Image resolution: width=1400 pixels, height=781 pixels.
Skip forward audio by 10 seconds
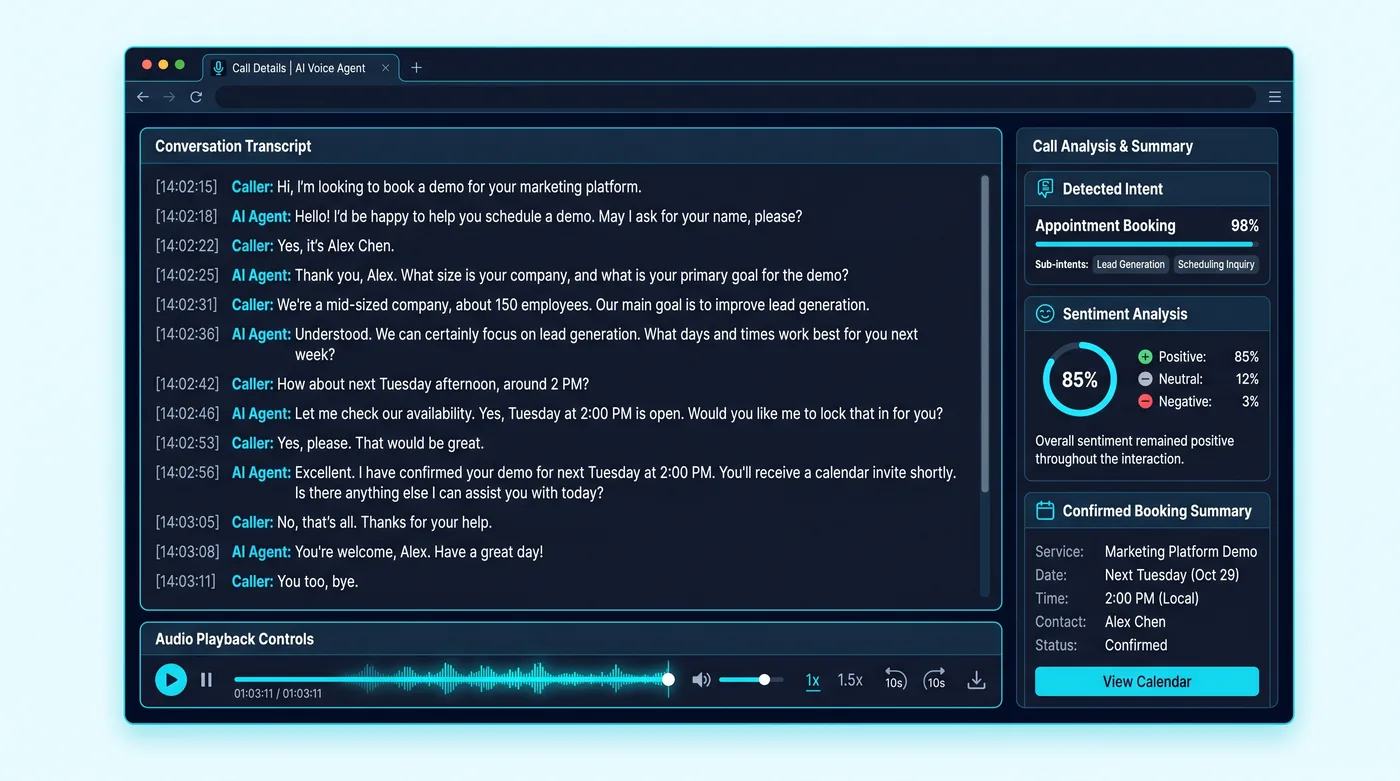point(935,680)
